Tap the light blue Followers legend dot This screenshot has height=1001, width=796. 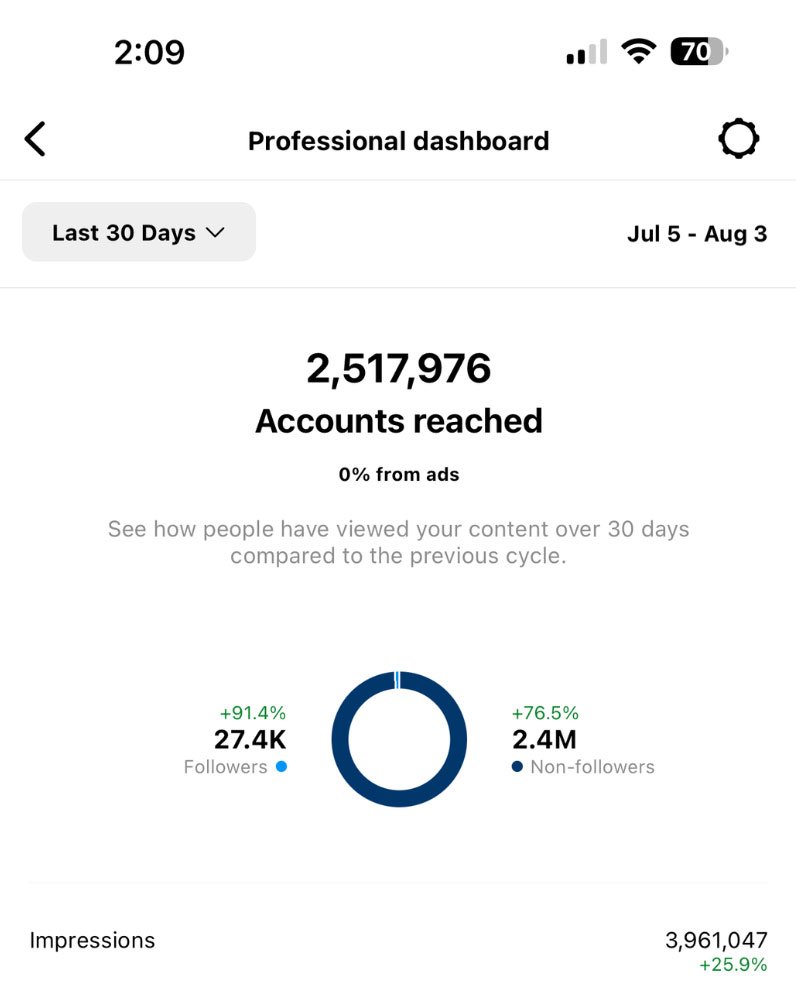coord(281,767)
